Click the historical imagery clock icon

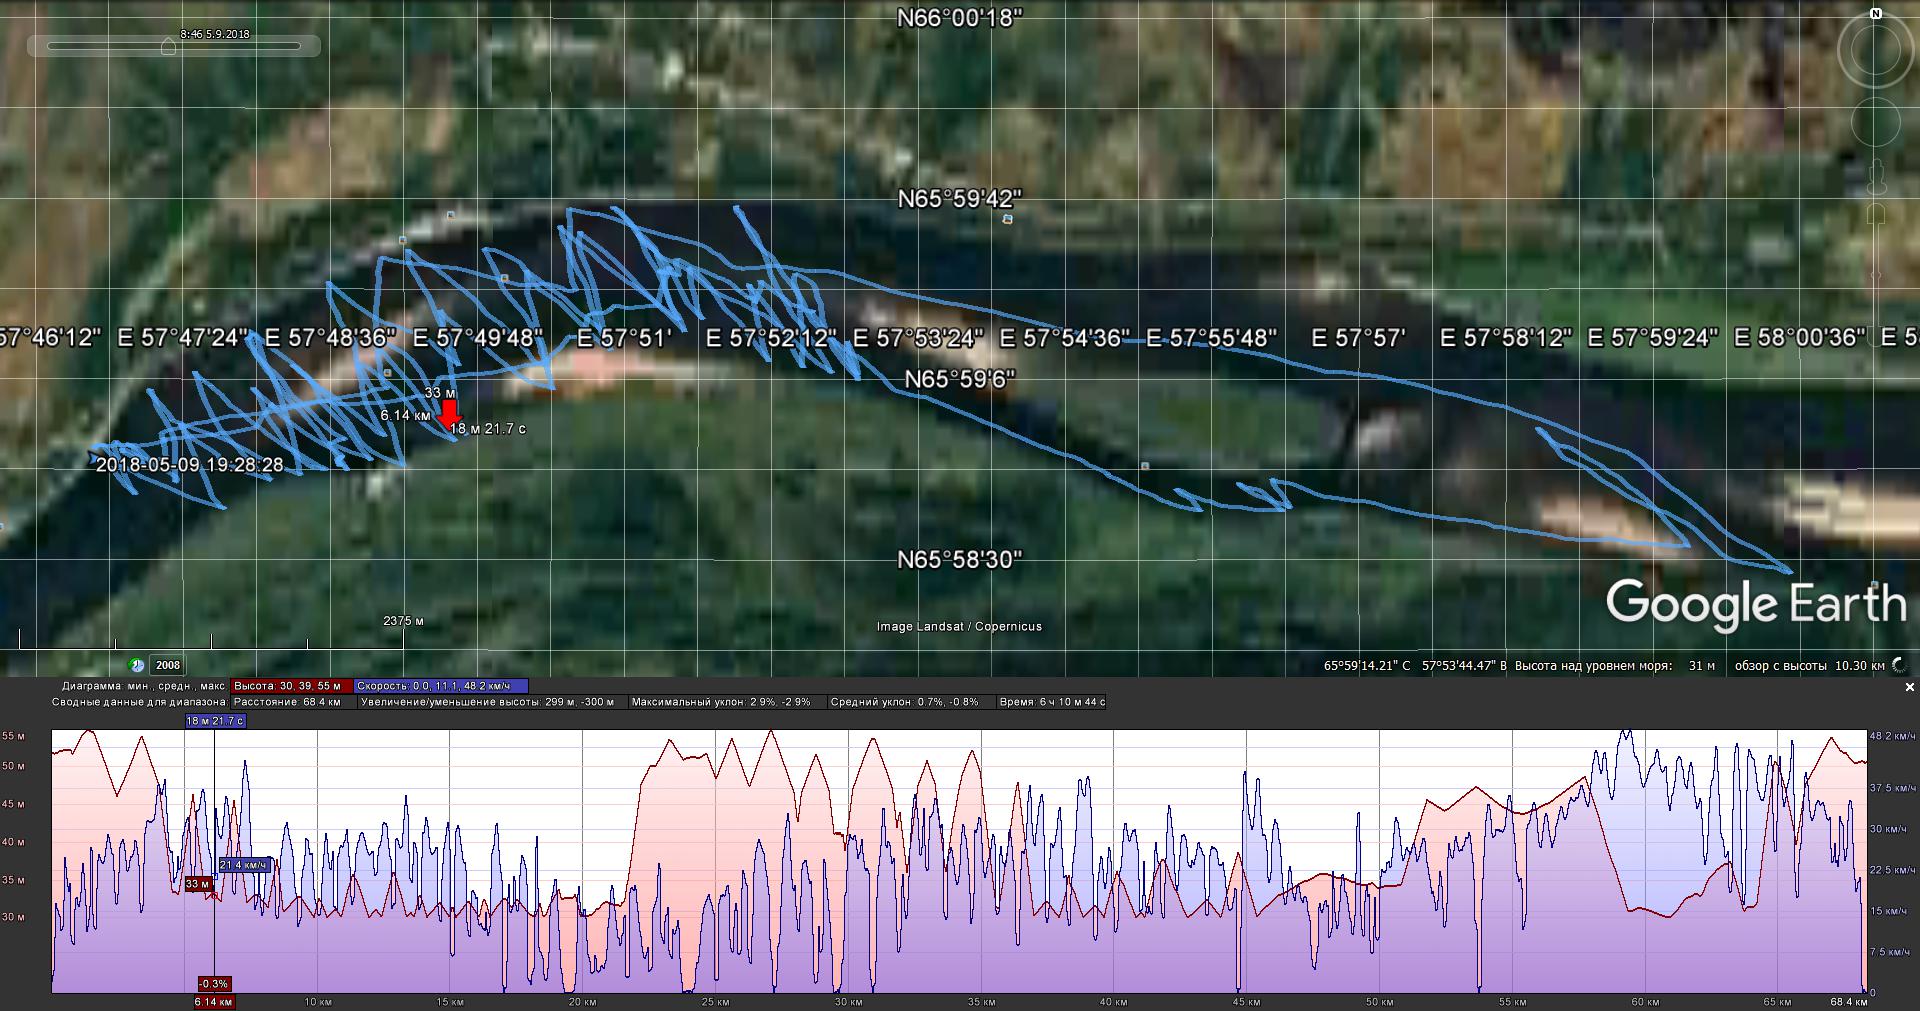tap(137, 665)
